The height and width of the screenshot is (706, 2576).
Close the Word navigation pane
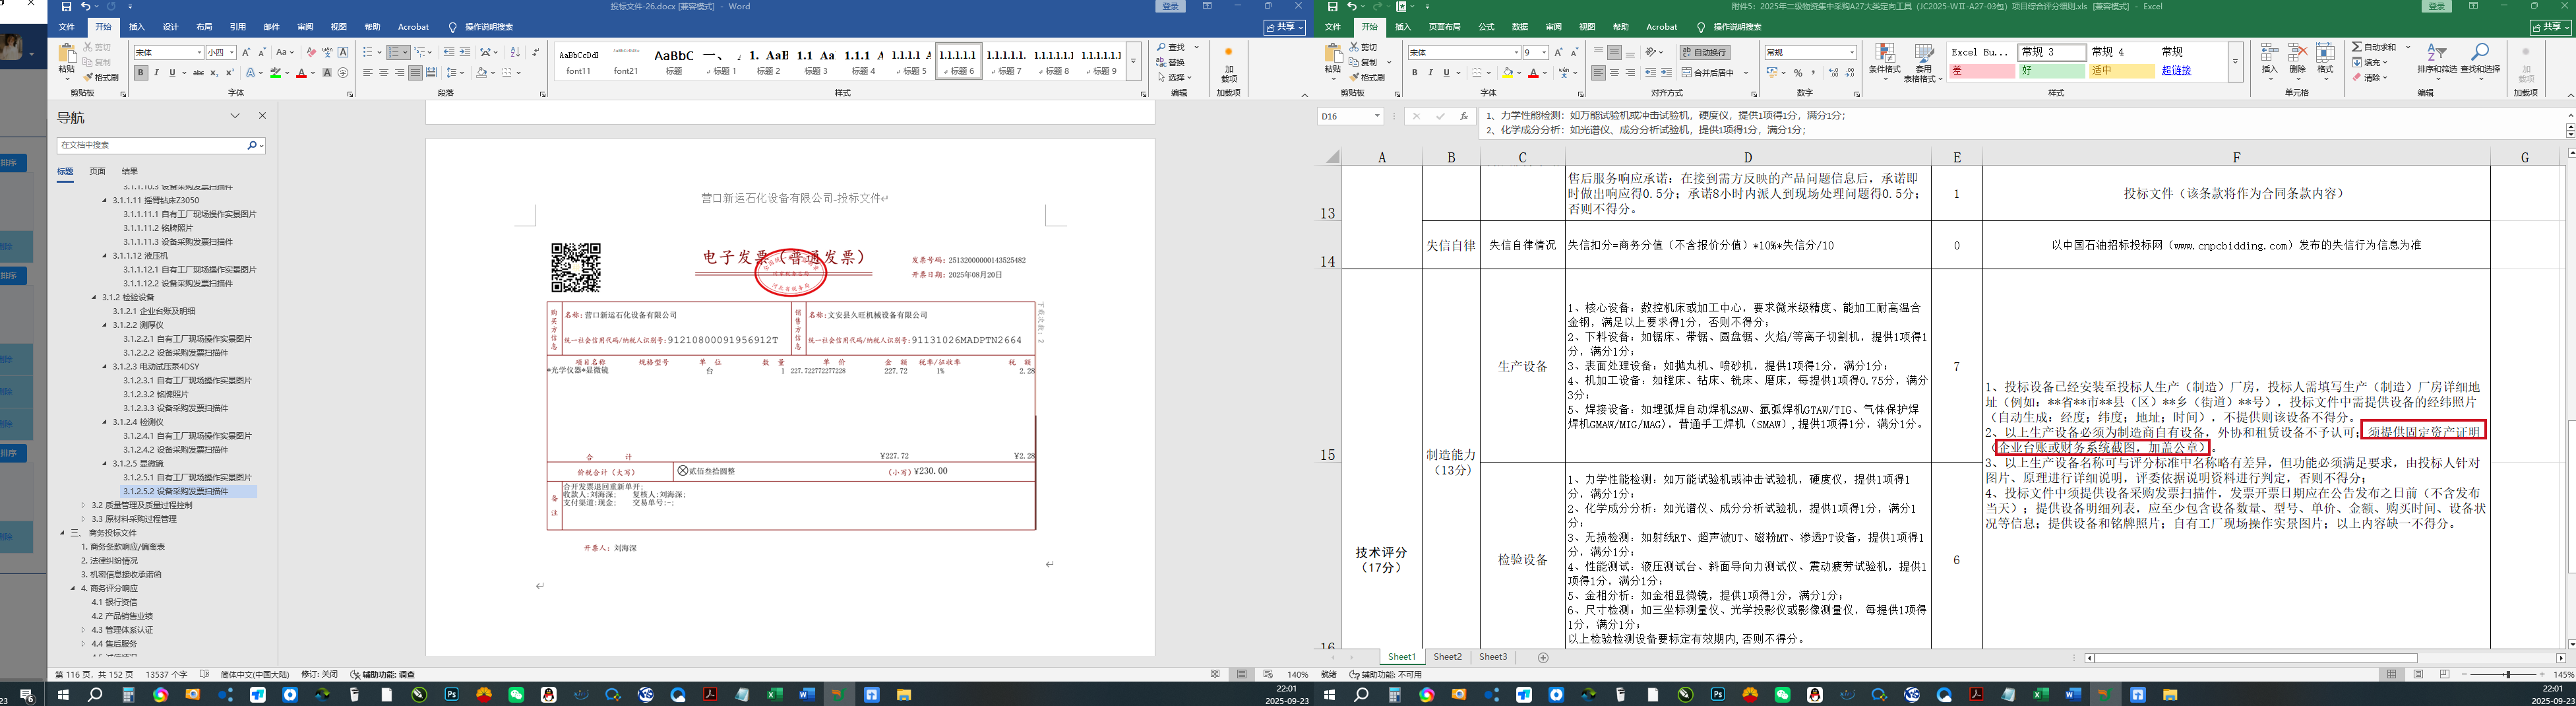pyautogui.click(x=263, y=116)
